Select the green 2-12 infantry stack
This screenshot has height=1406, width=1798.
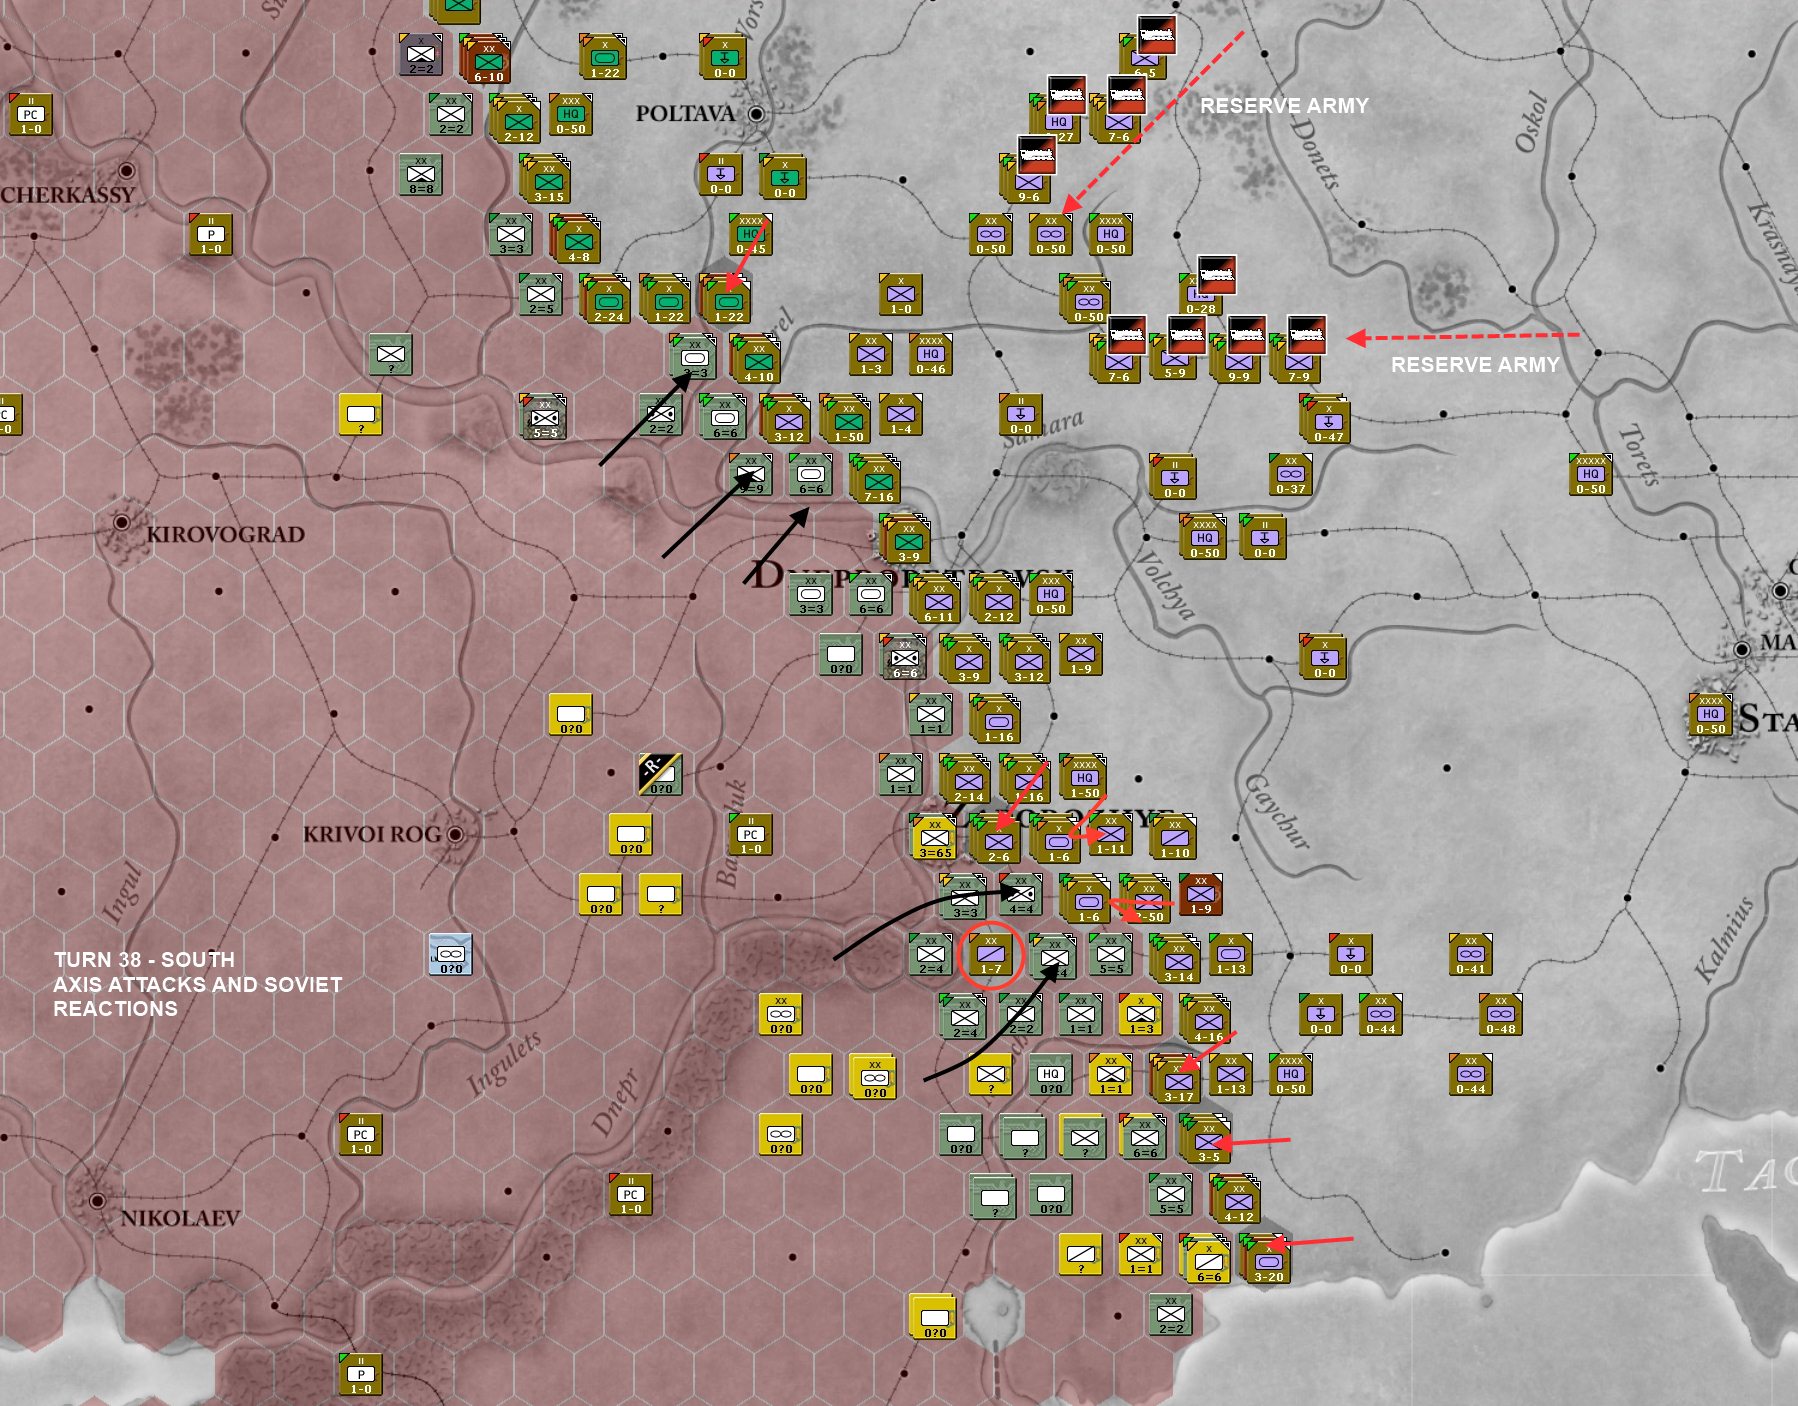pyautogui.click(x=517, y=120)
